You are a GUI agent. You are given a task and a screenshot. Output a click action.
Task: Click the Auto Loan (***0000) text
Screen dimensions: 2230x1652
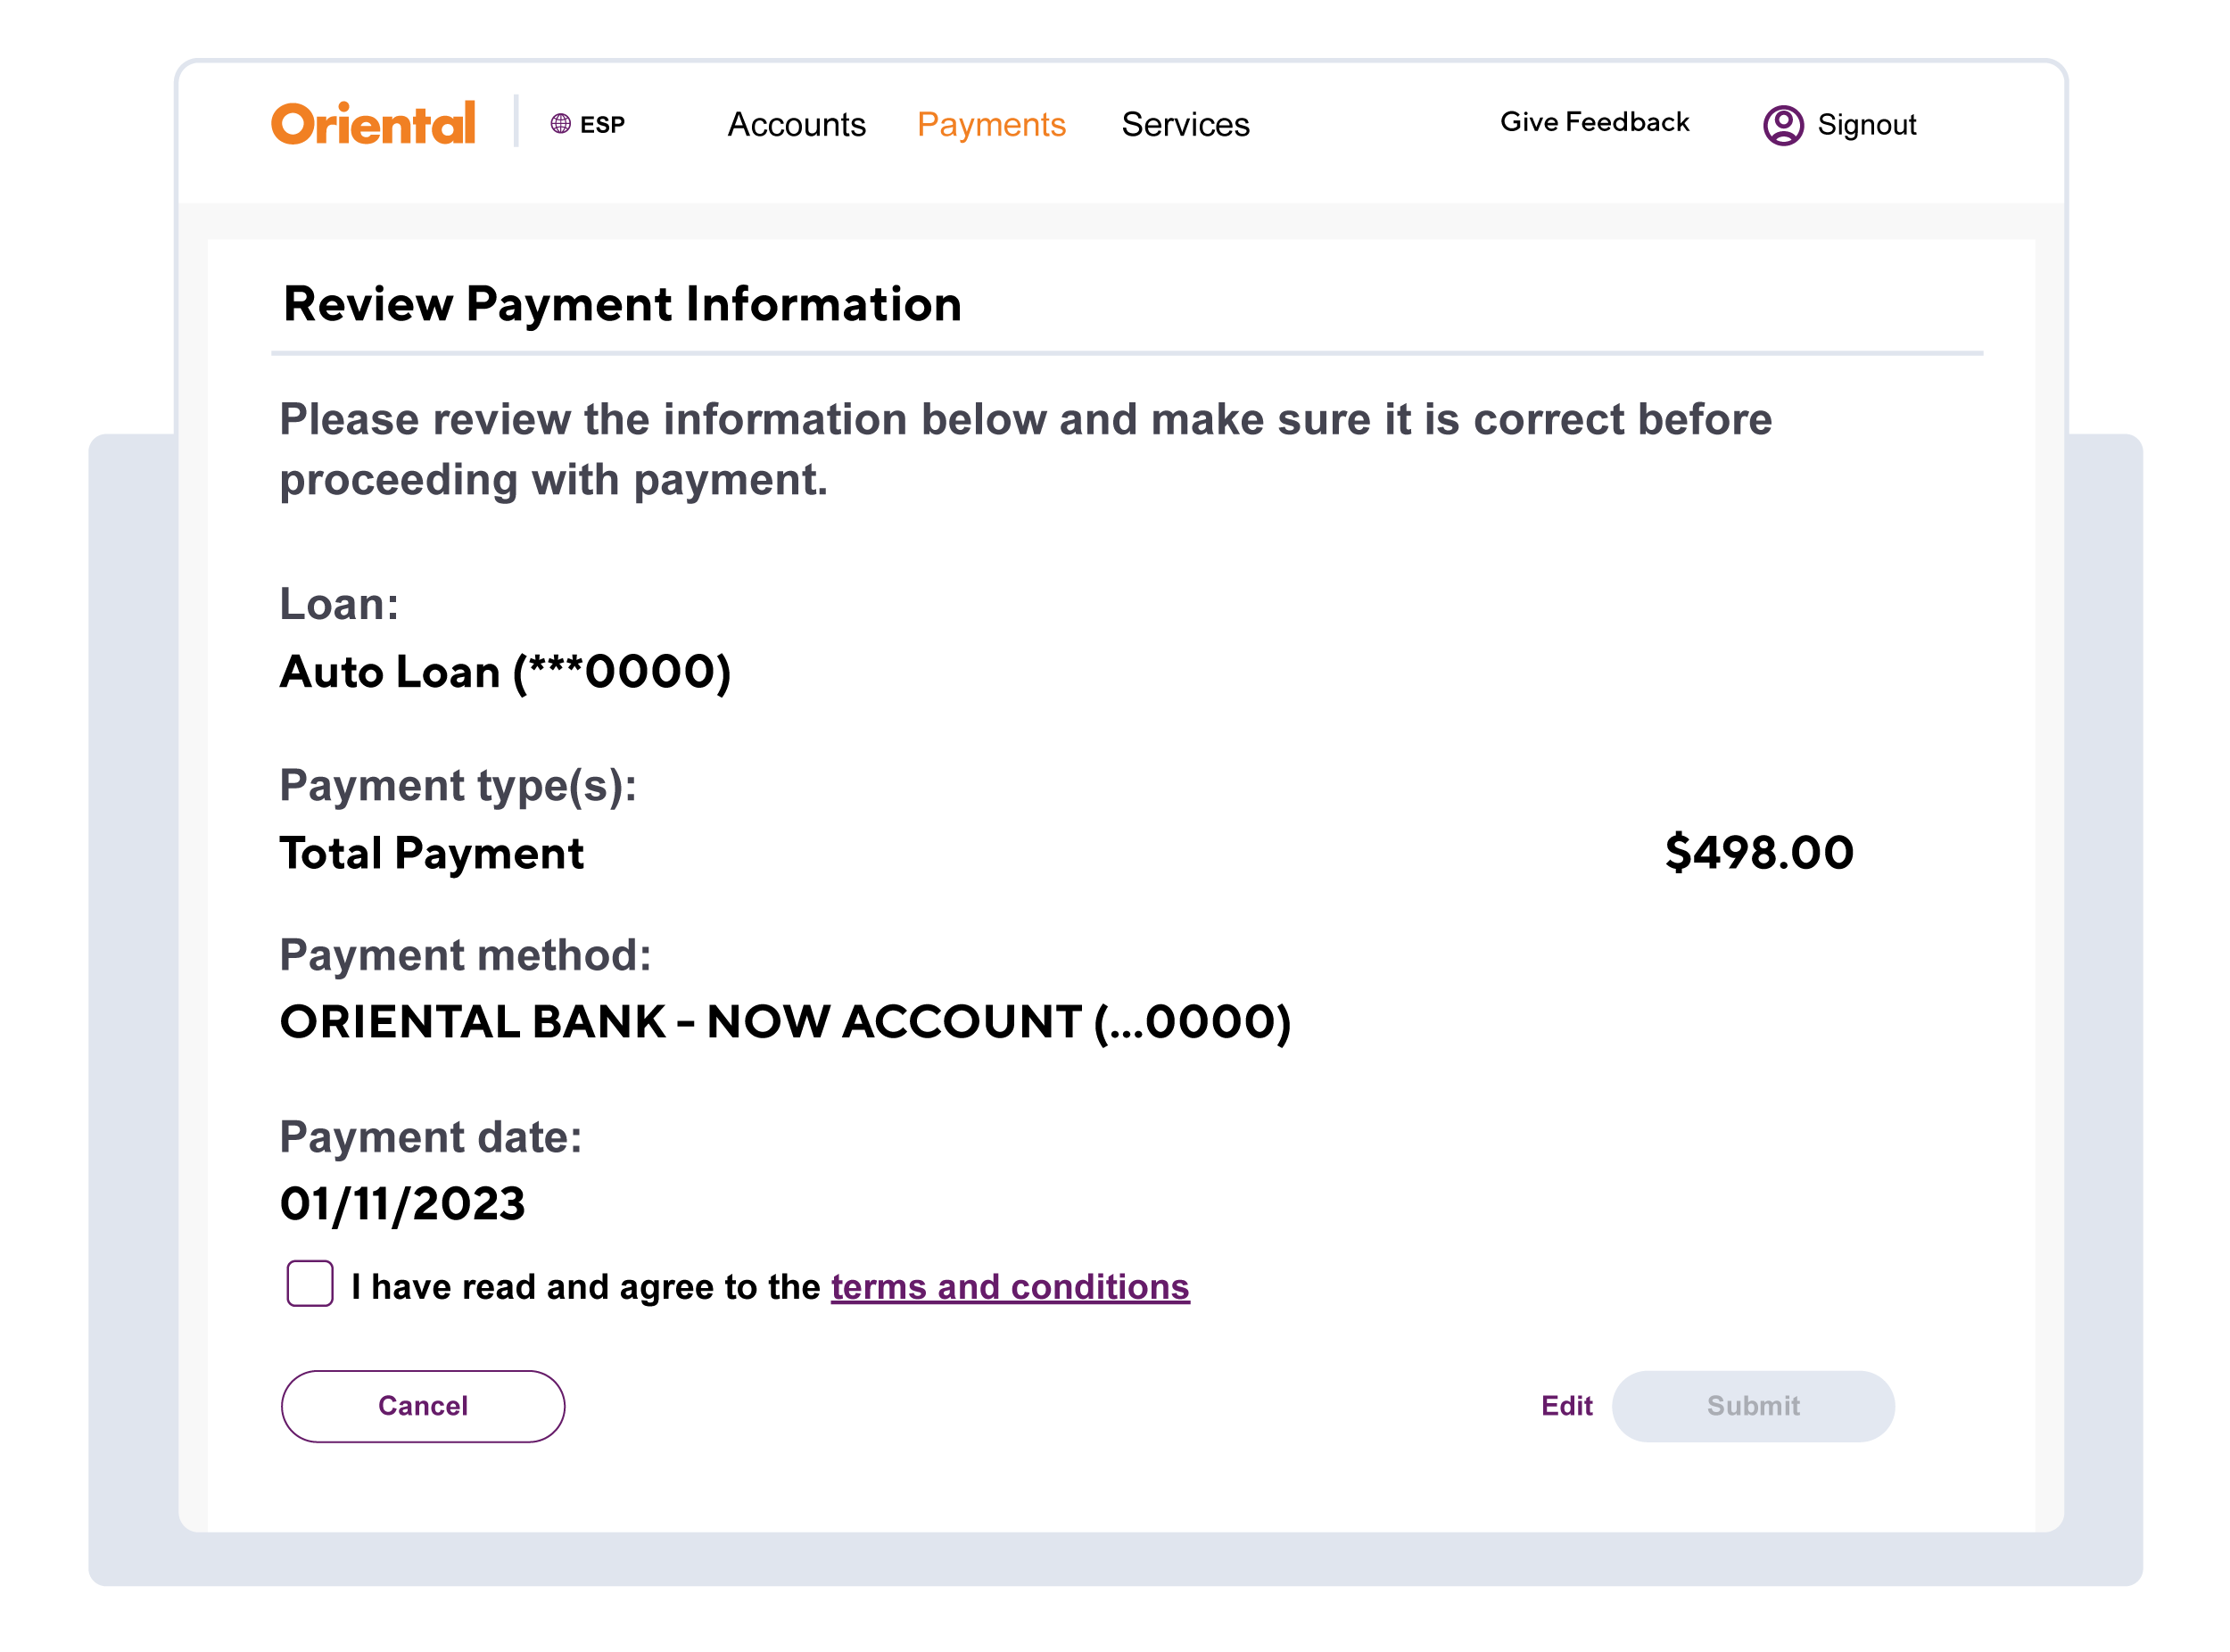pos(506,672)
